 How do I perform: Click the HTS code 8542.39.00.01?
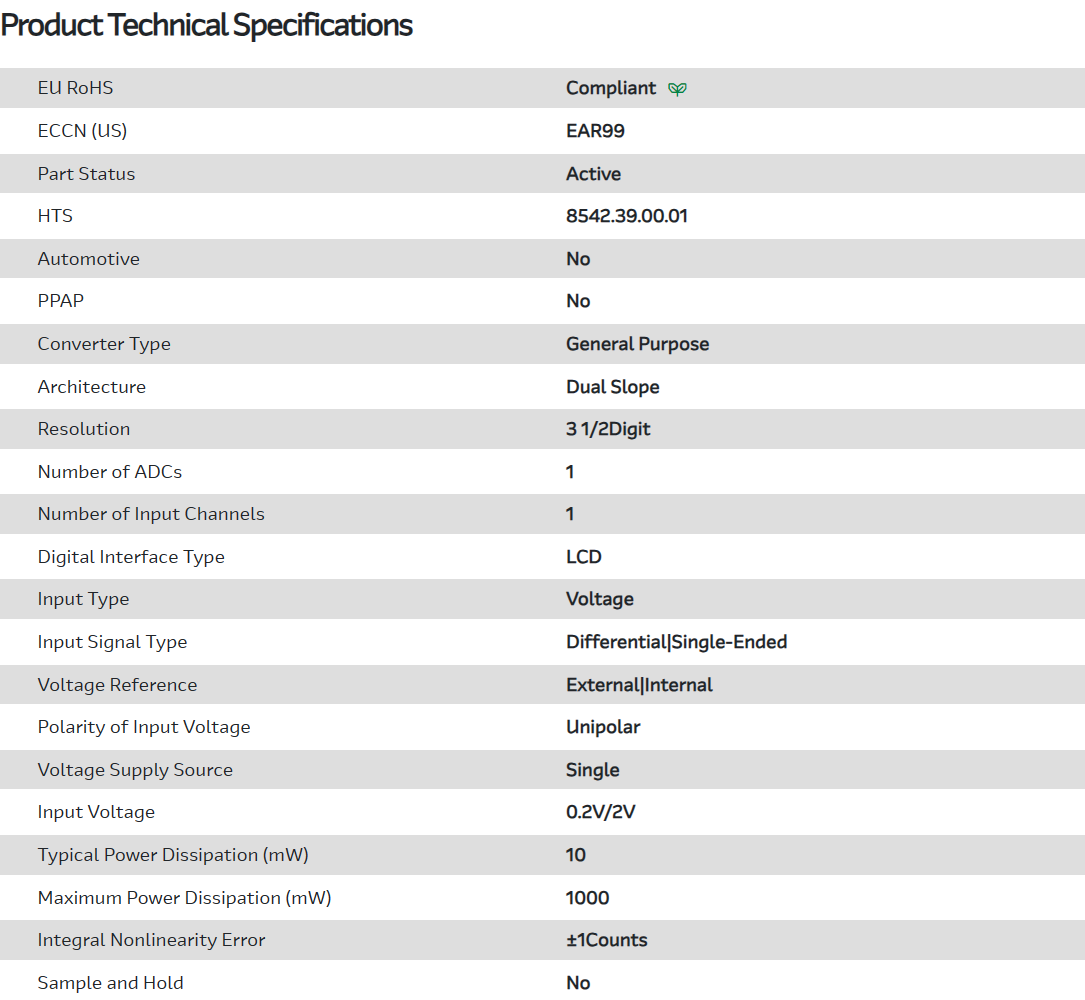(x=626, y=216)
